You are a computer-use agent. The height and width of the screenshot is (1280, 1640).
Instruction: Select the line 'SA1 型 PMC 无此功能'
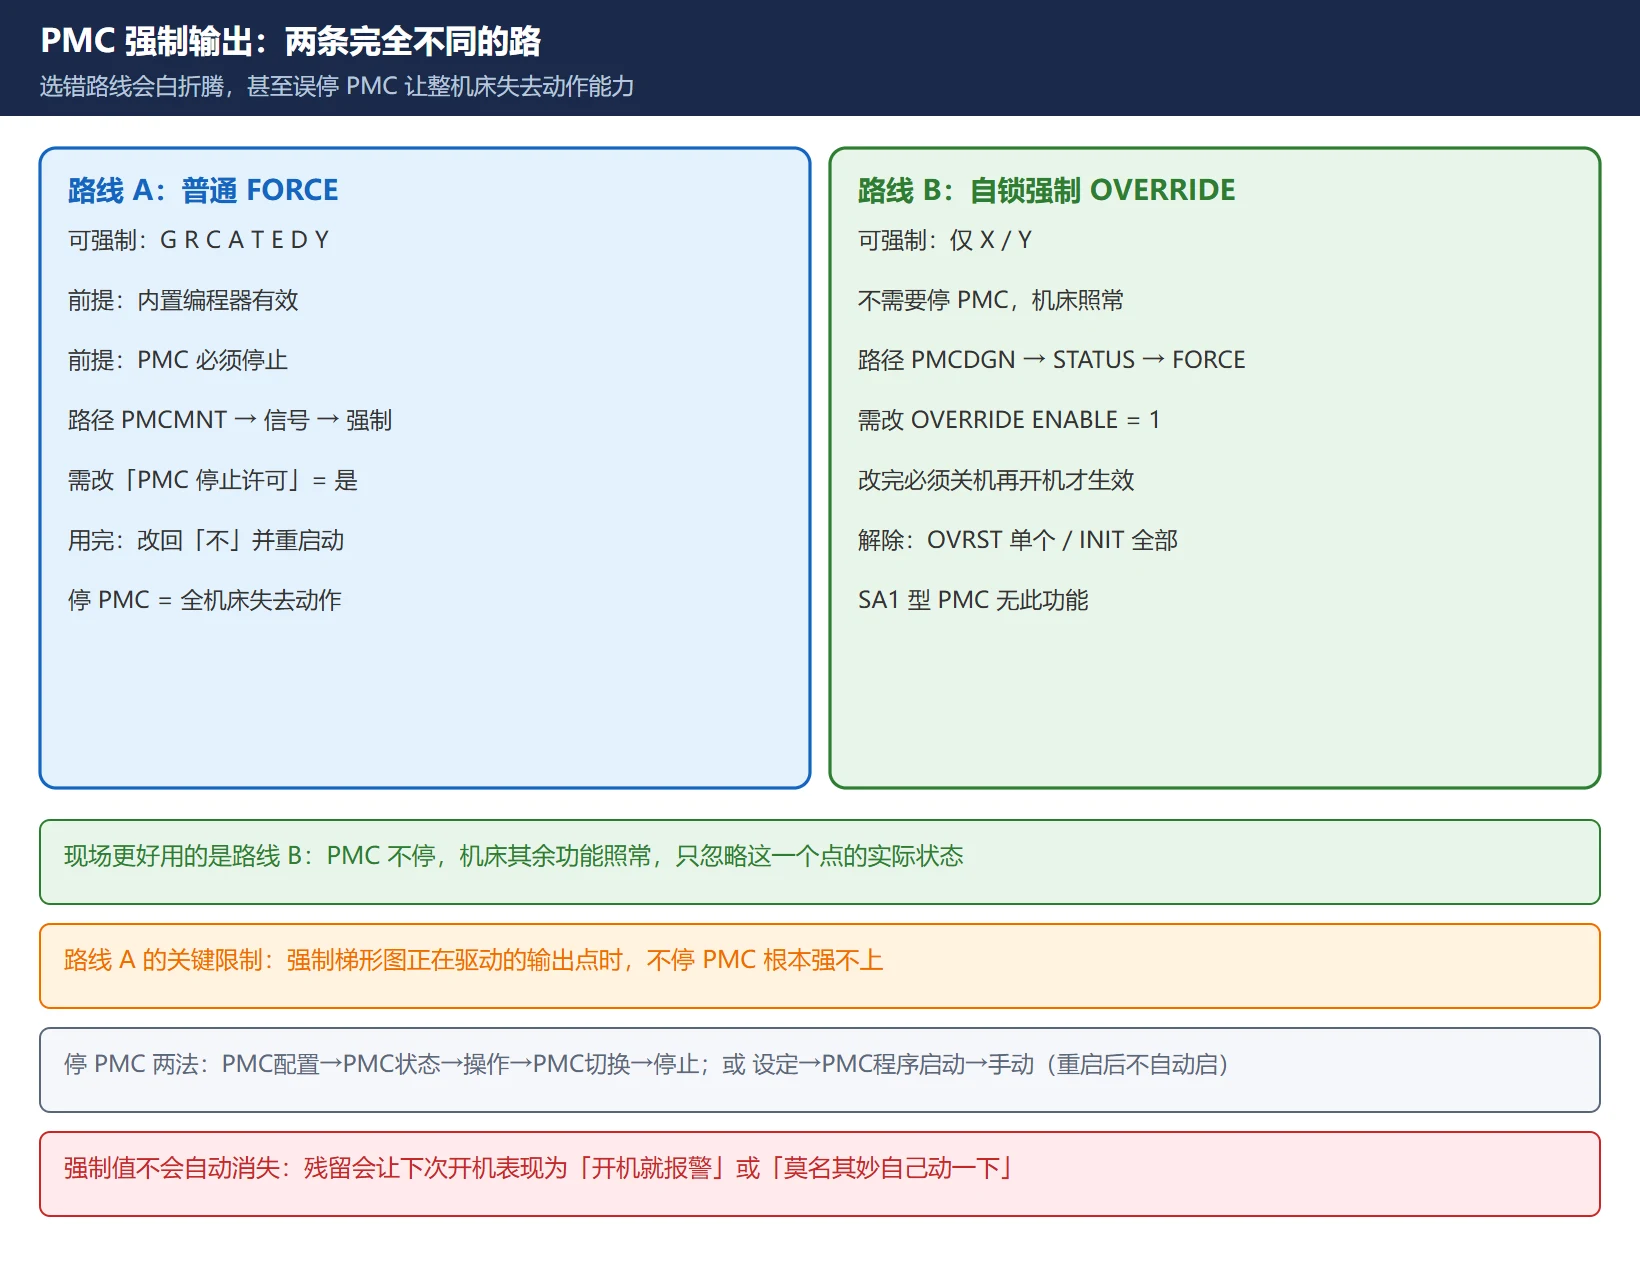[973, 600]
